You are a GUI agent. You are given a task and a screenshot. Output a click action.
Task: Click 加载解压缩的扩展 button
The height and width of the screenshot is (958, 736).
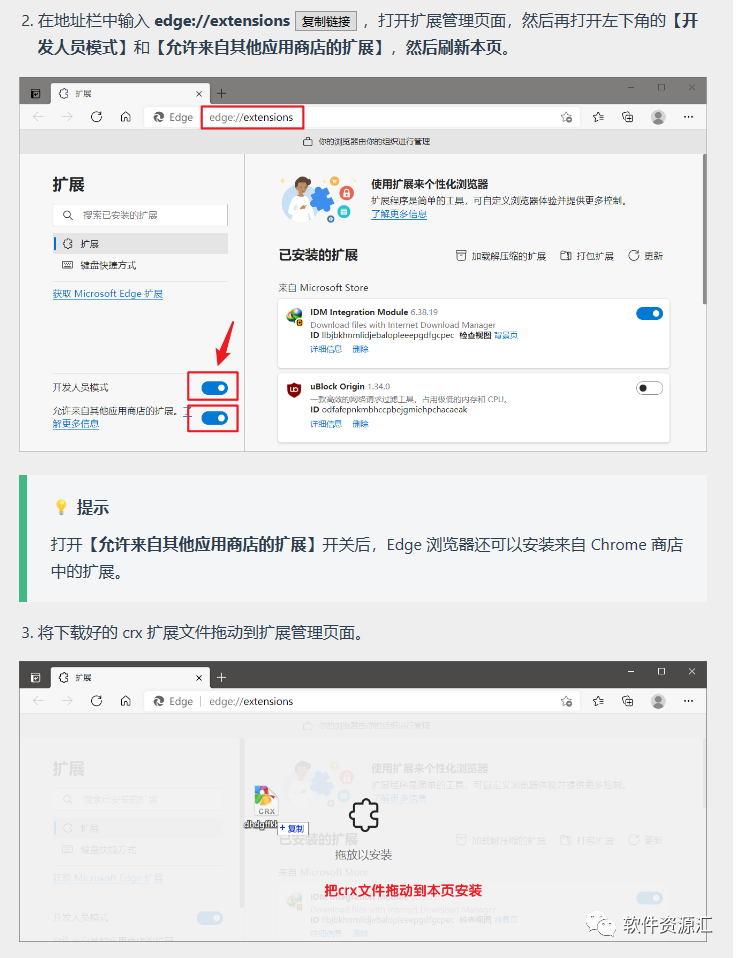(x=501, y=256)
